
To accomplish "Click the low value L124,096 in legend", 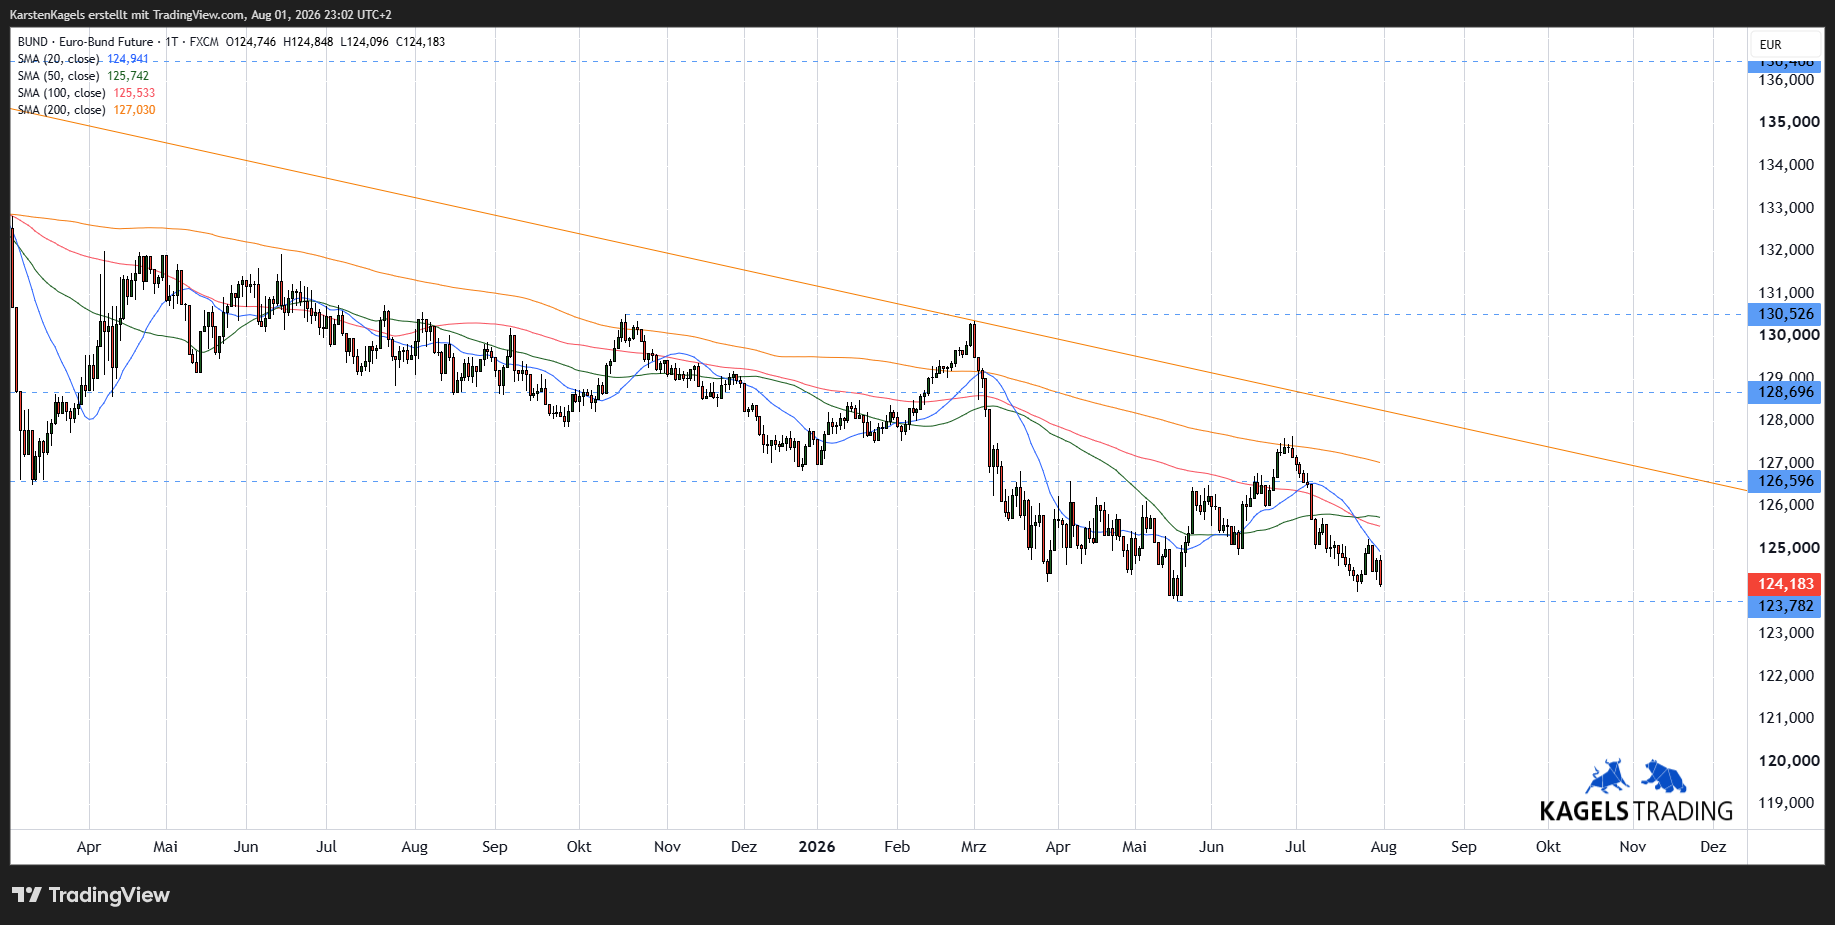I will (365, 42).
